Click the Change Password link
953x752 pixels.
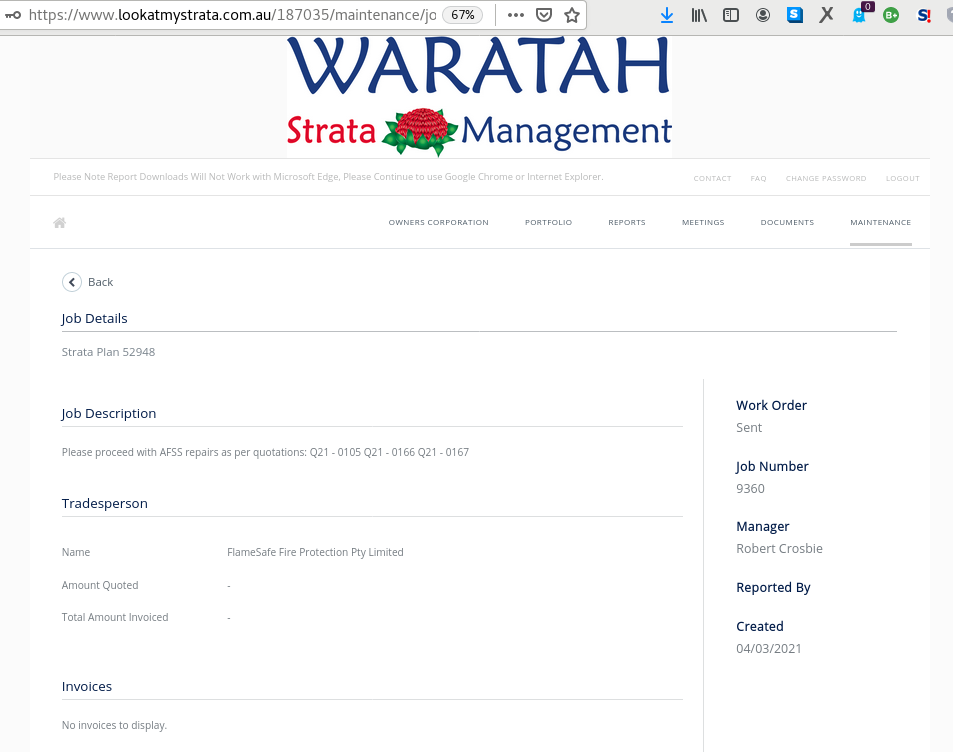[826, 178]
